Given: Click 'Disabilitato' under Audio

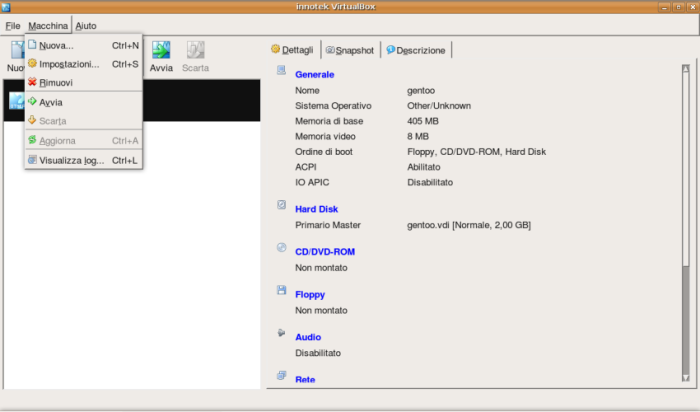Looking at the screenshot, I should pos(318,353).
